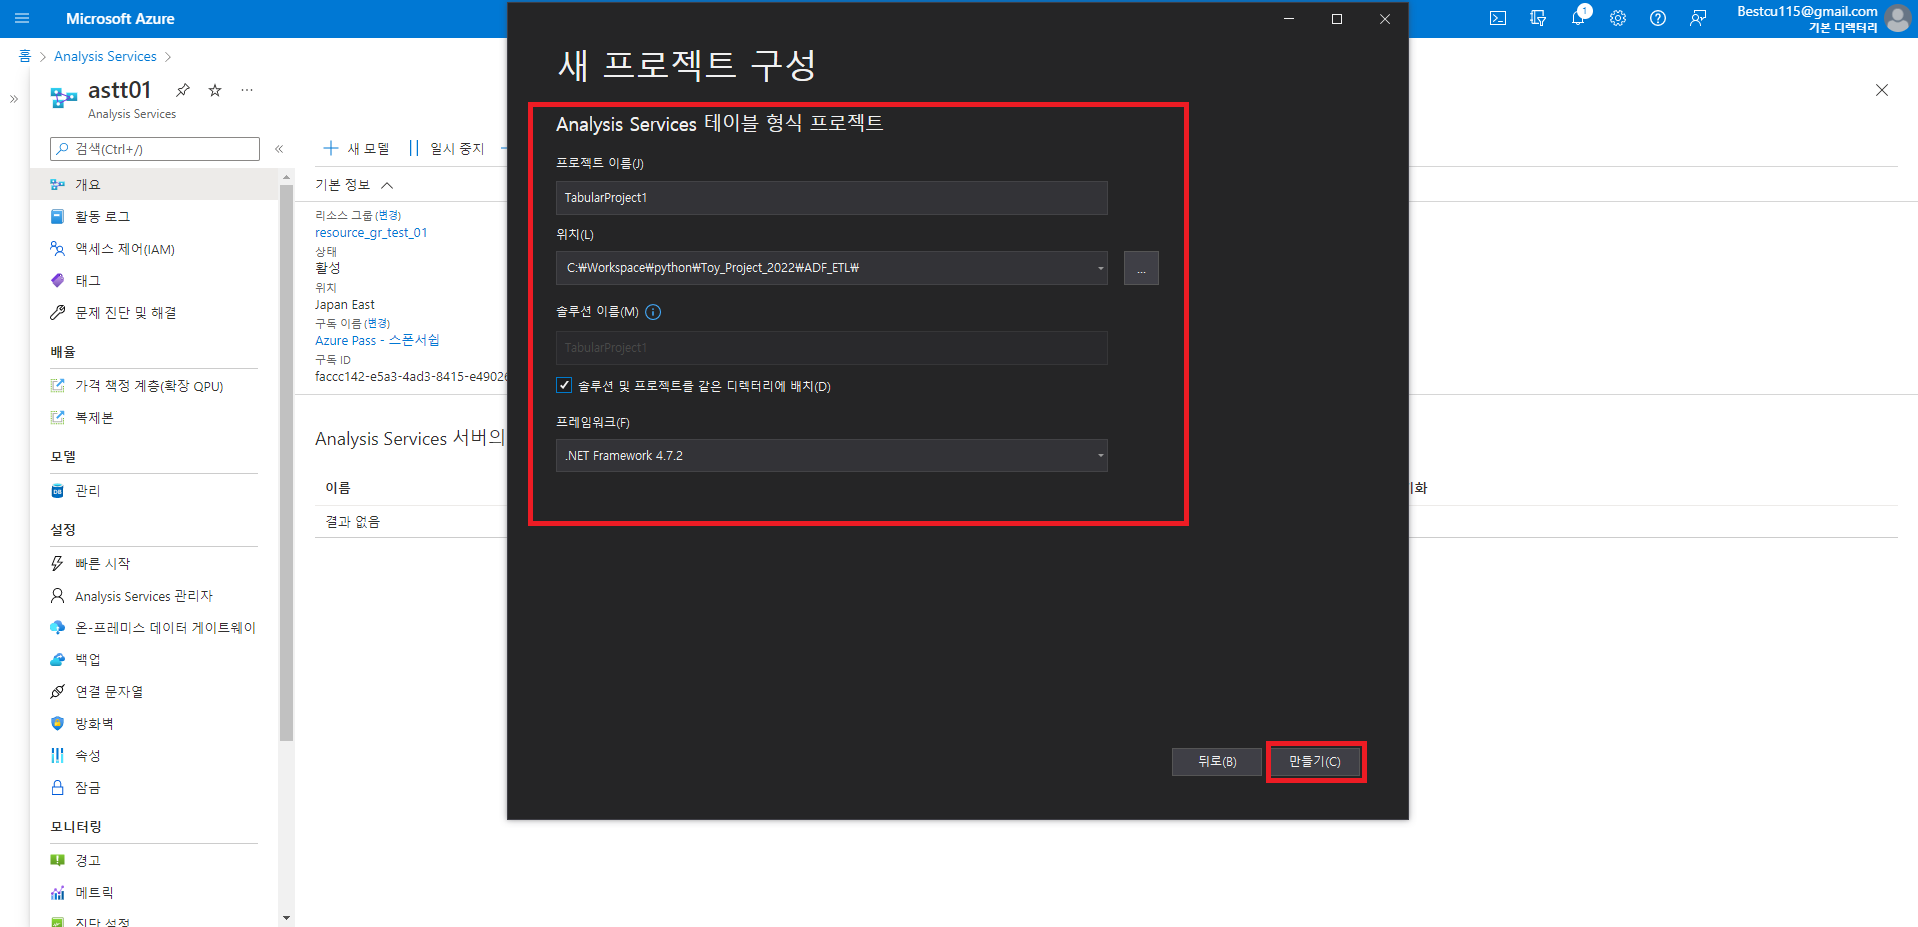Click subscription ID faccc142 text
The image size is (1918, 927).
411,376
